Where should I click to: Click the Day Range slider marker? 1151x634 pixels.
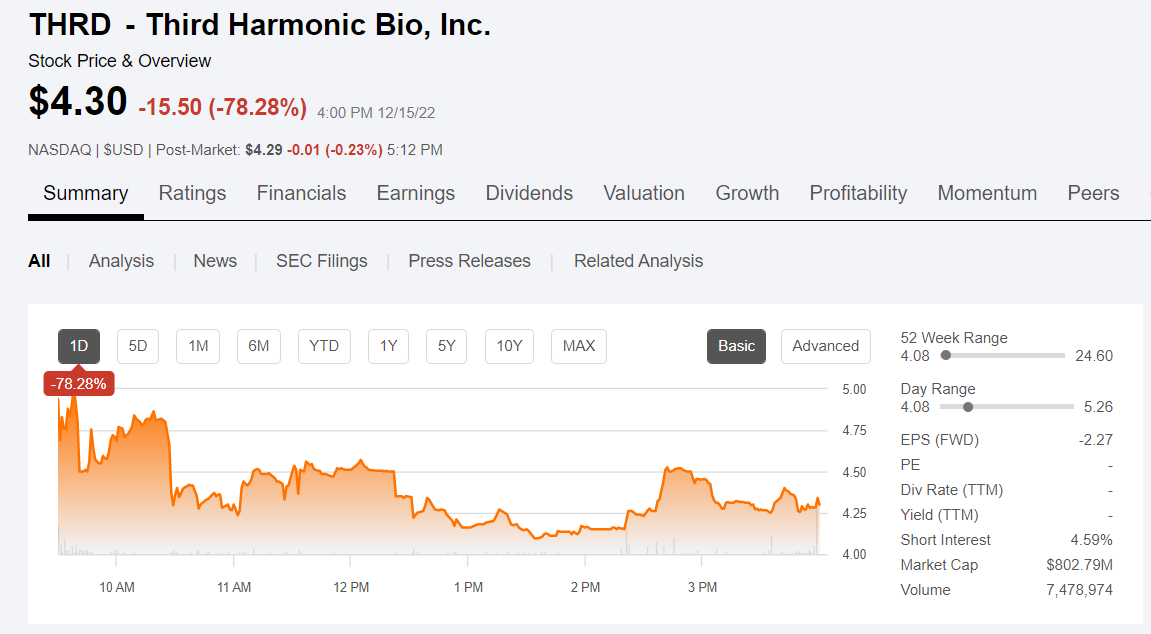(x=968, y=406)
